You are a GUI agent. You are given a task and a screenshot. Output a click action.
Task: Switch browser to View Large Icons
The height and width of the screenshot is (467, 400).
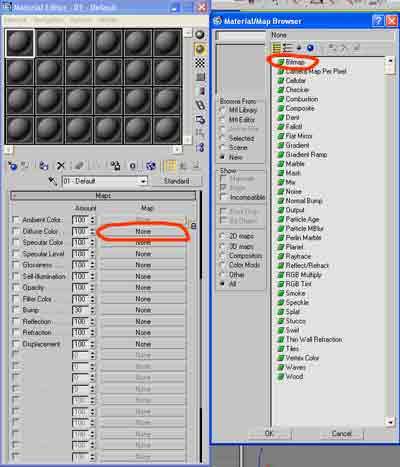coord(310,48)
